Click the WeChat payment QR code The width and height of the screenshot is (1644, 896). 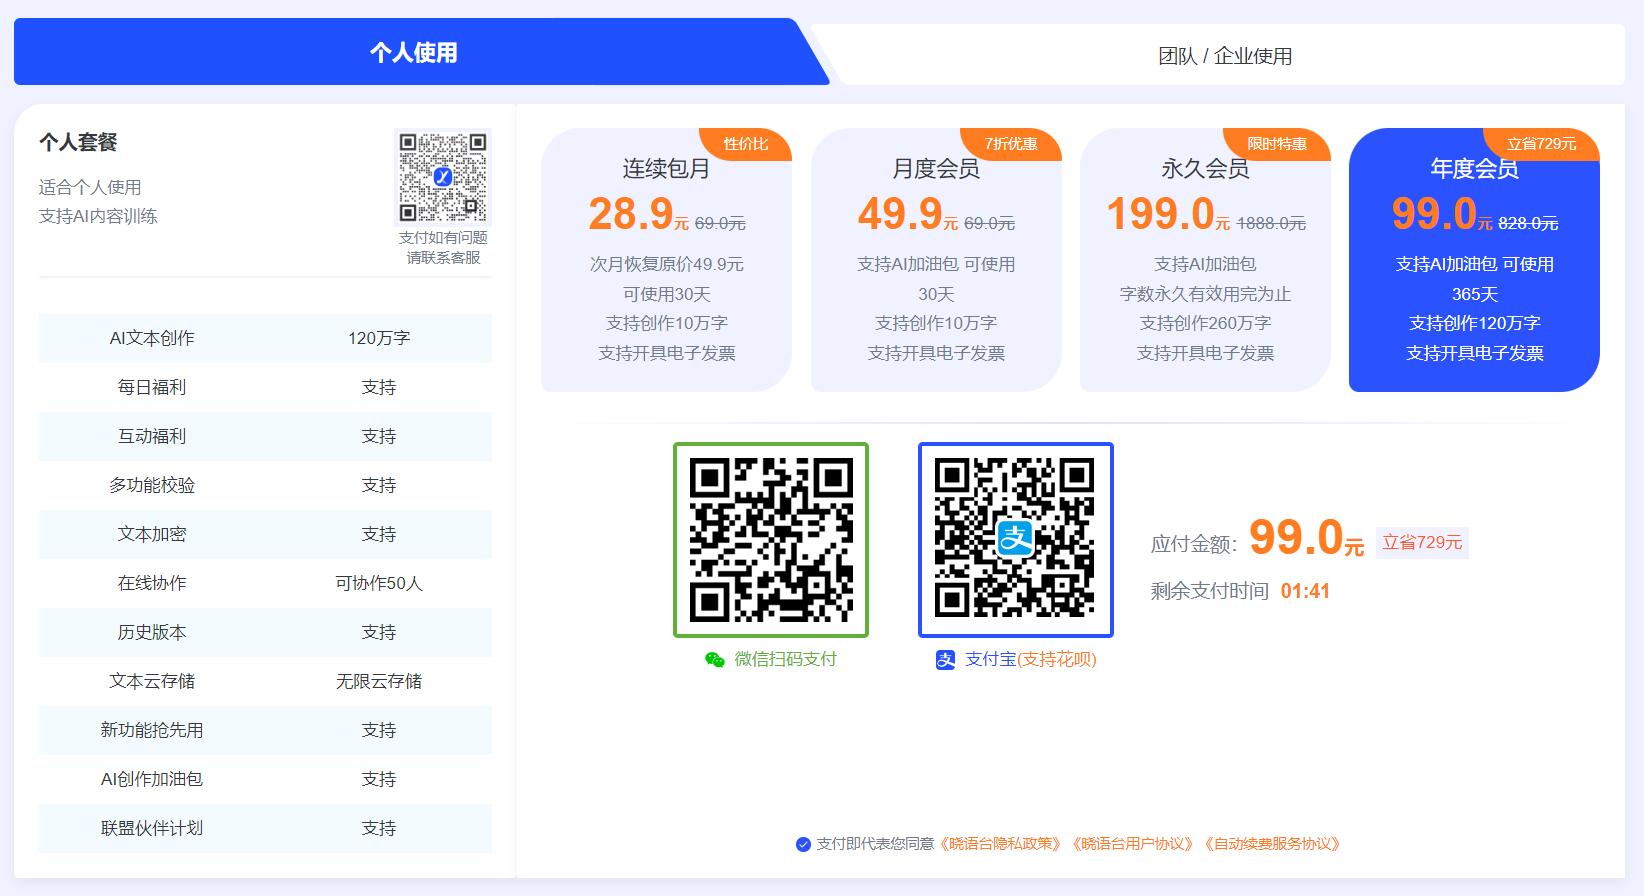(x=771, y=540)
